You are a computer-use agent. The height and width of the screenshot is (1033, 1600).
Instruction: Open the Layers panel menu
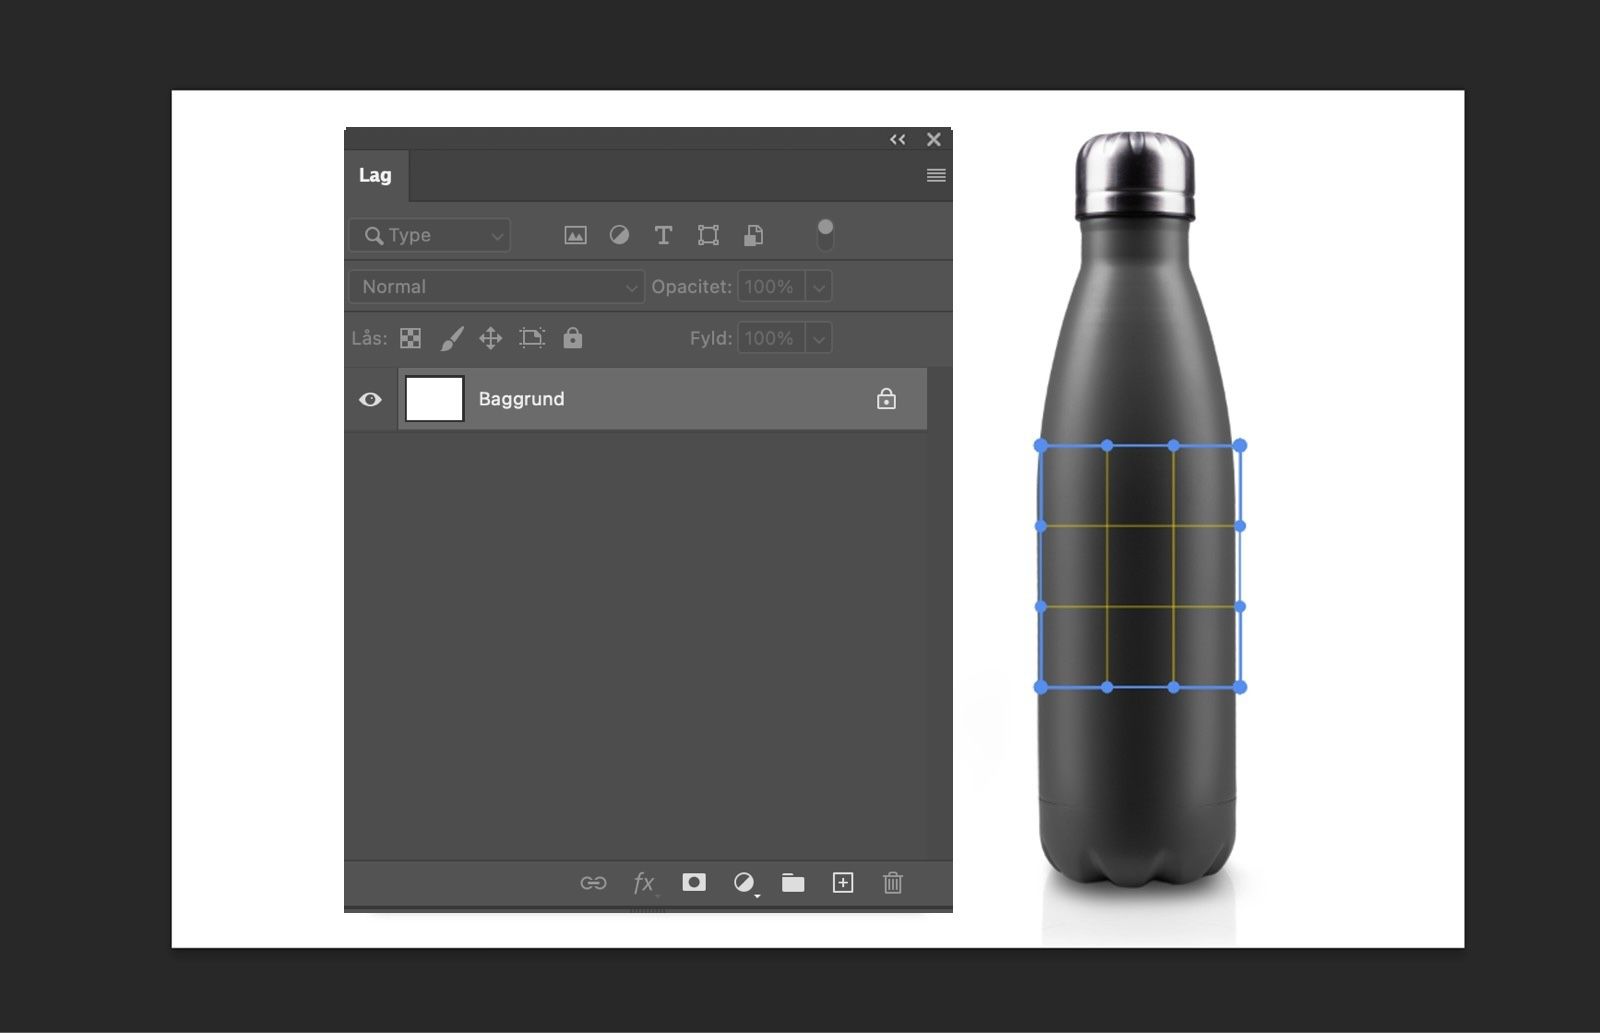click(936, 175)
